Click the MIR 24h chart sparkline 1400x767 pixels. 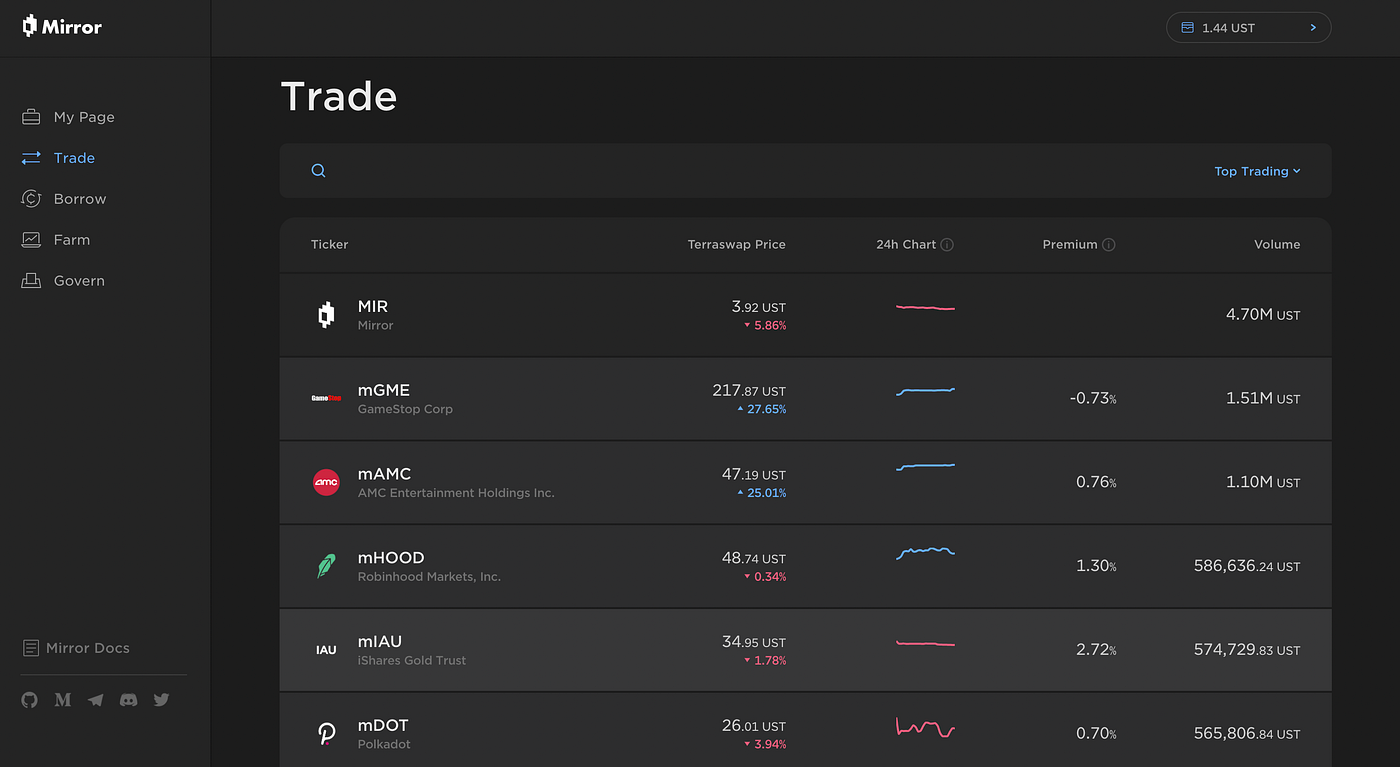pyautogui.click(x=925, y=308)
